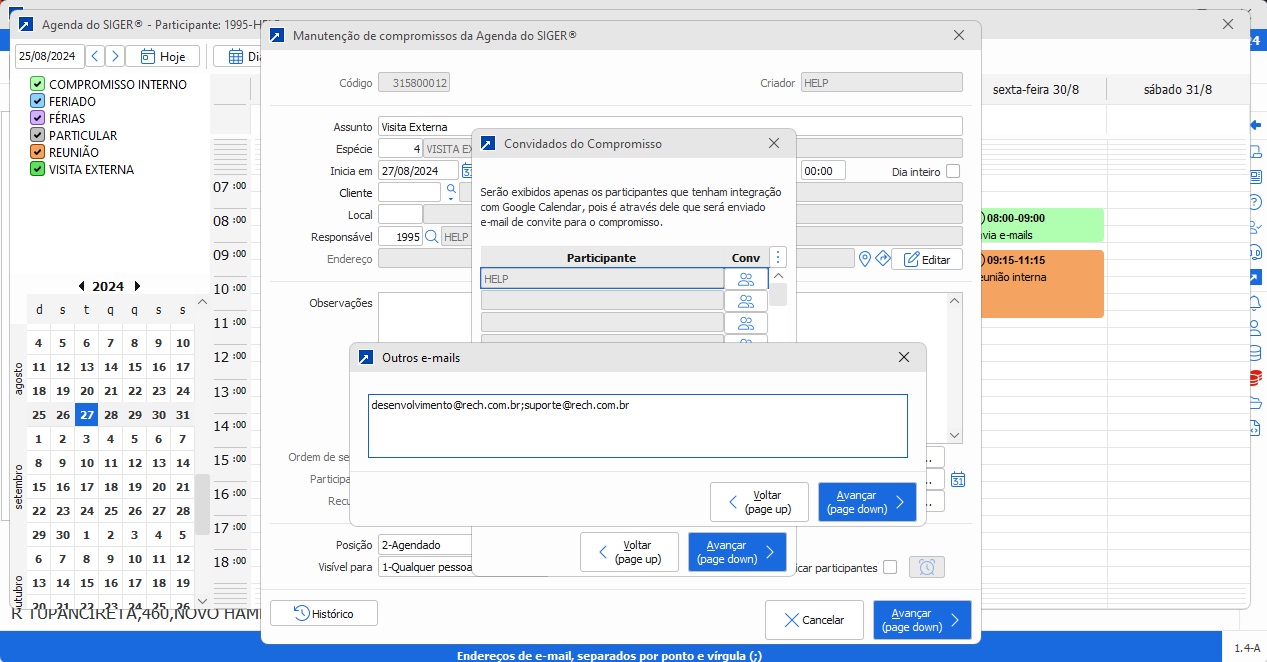
Task: Click the alarm clock reminder button
Action: coord(927,567)
